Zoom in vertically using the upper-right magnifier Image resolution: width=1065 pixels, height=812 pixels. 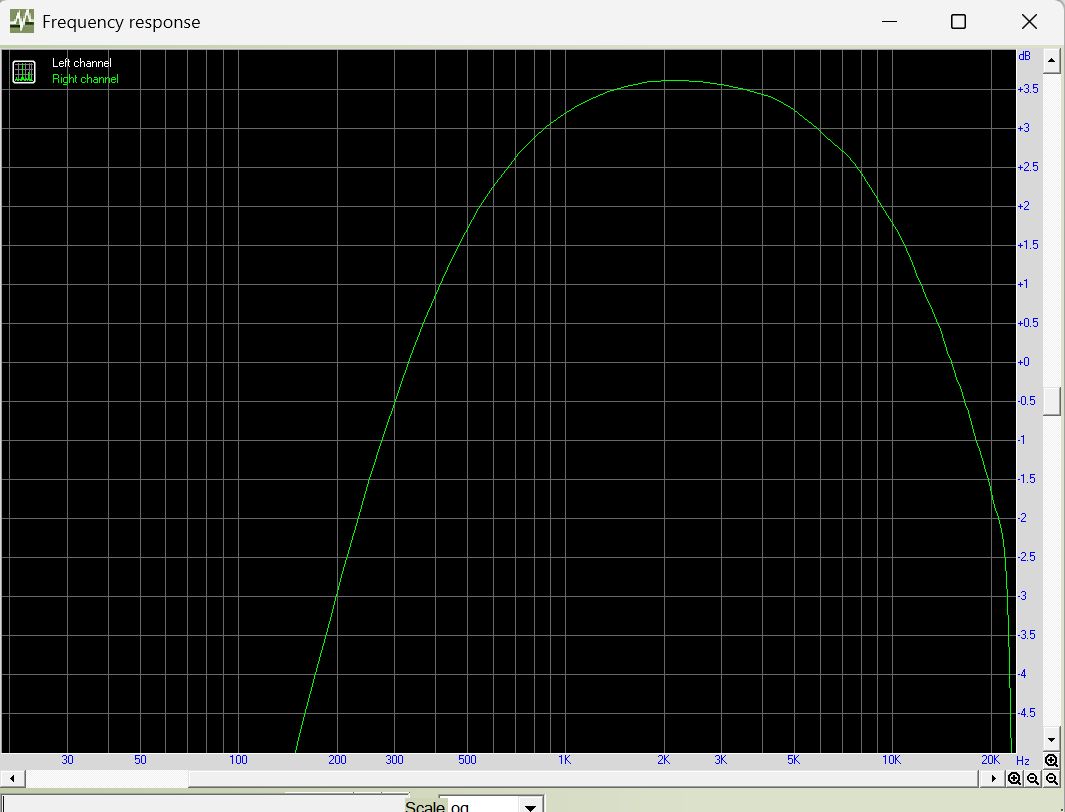[x=1051, y=760]
